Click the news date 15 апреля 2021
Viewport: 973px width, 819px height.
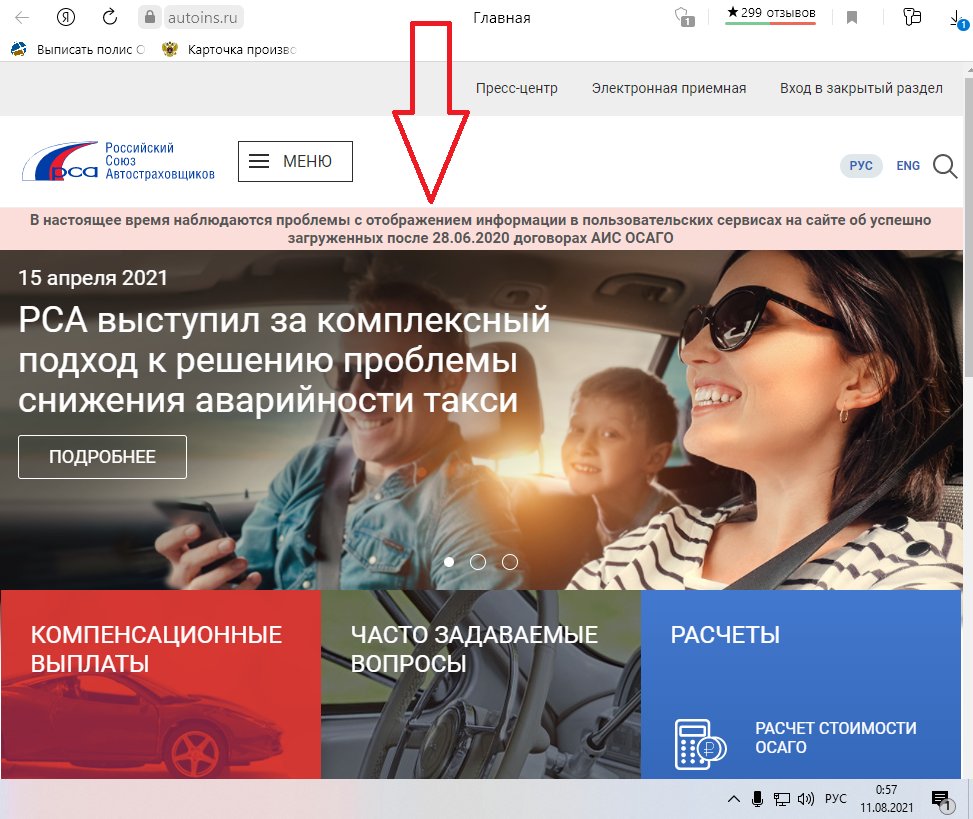[92, 277]
